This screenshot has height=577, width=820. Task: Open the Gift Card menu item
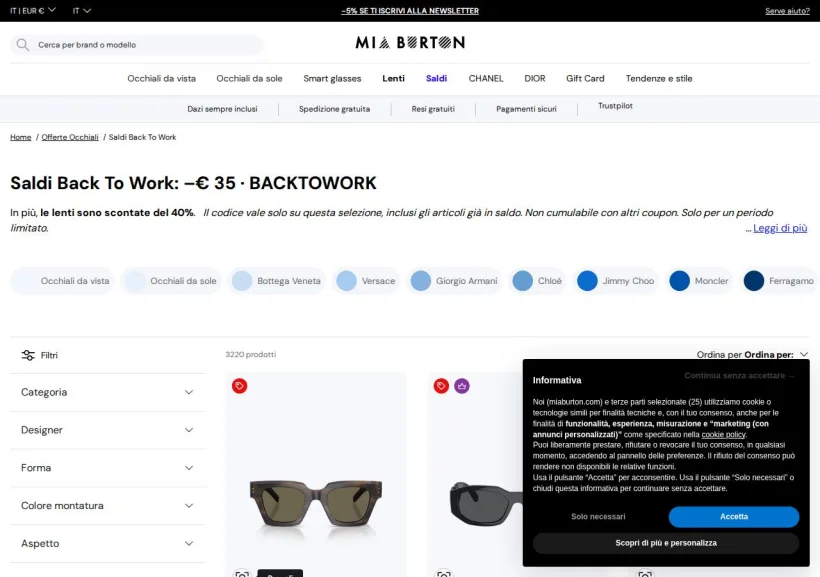(585, 78)
